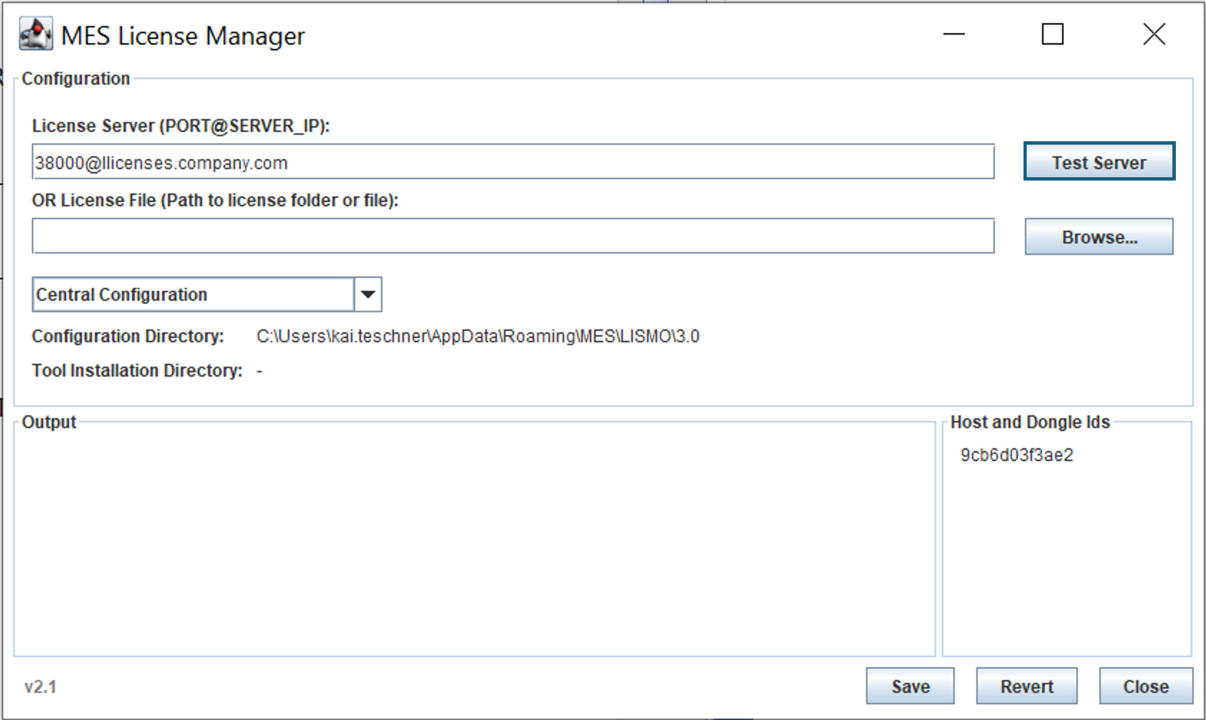
Task: Click the MES License Manager app icon
Action: point(36,35)
